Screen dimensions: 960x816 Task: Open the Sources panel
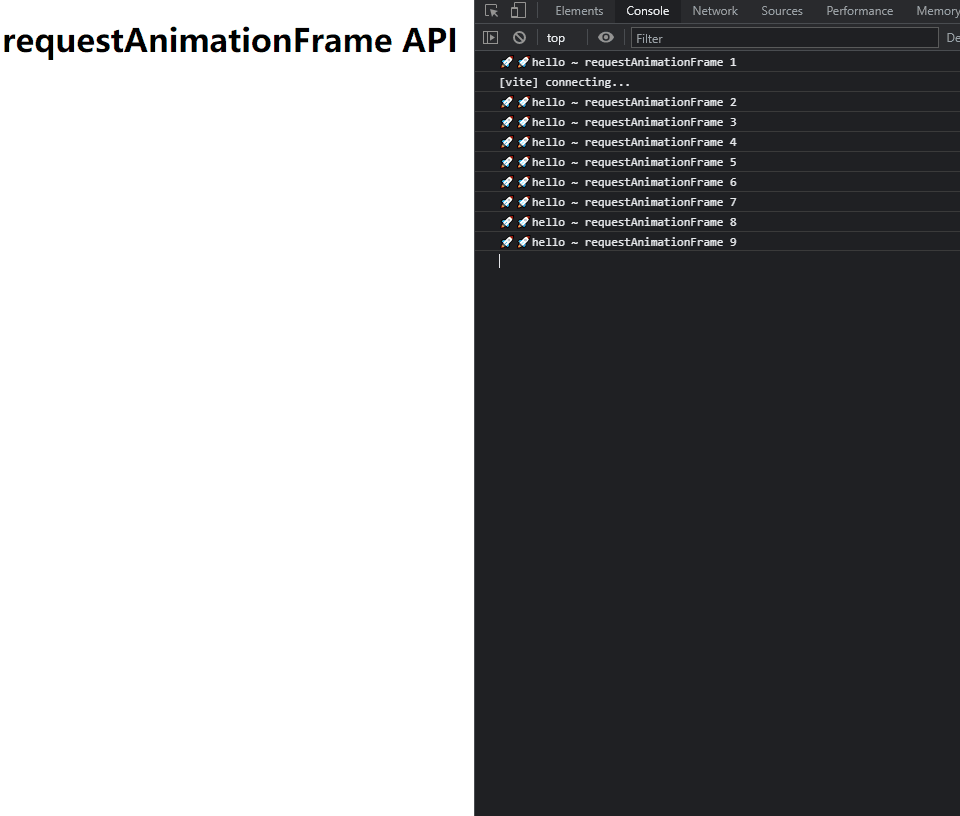point(781,11)
